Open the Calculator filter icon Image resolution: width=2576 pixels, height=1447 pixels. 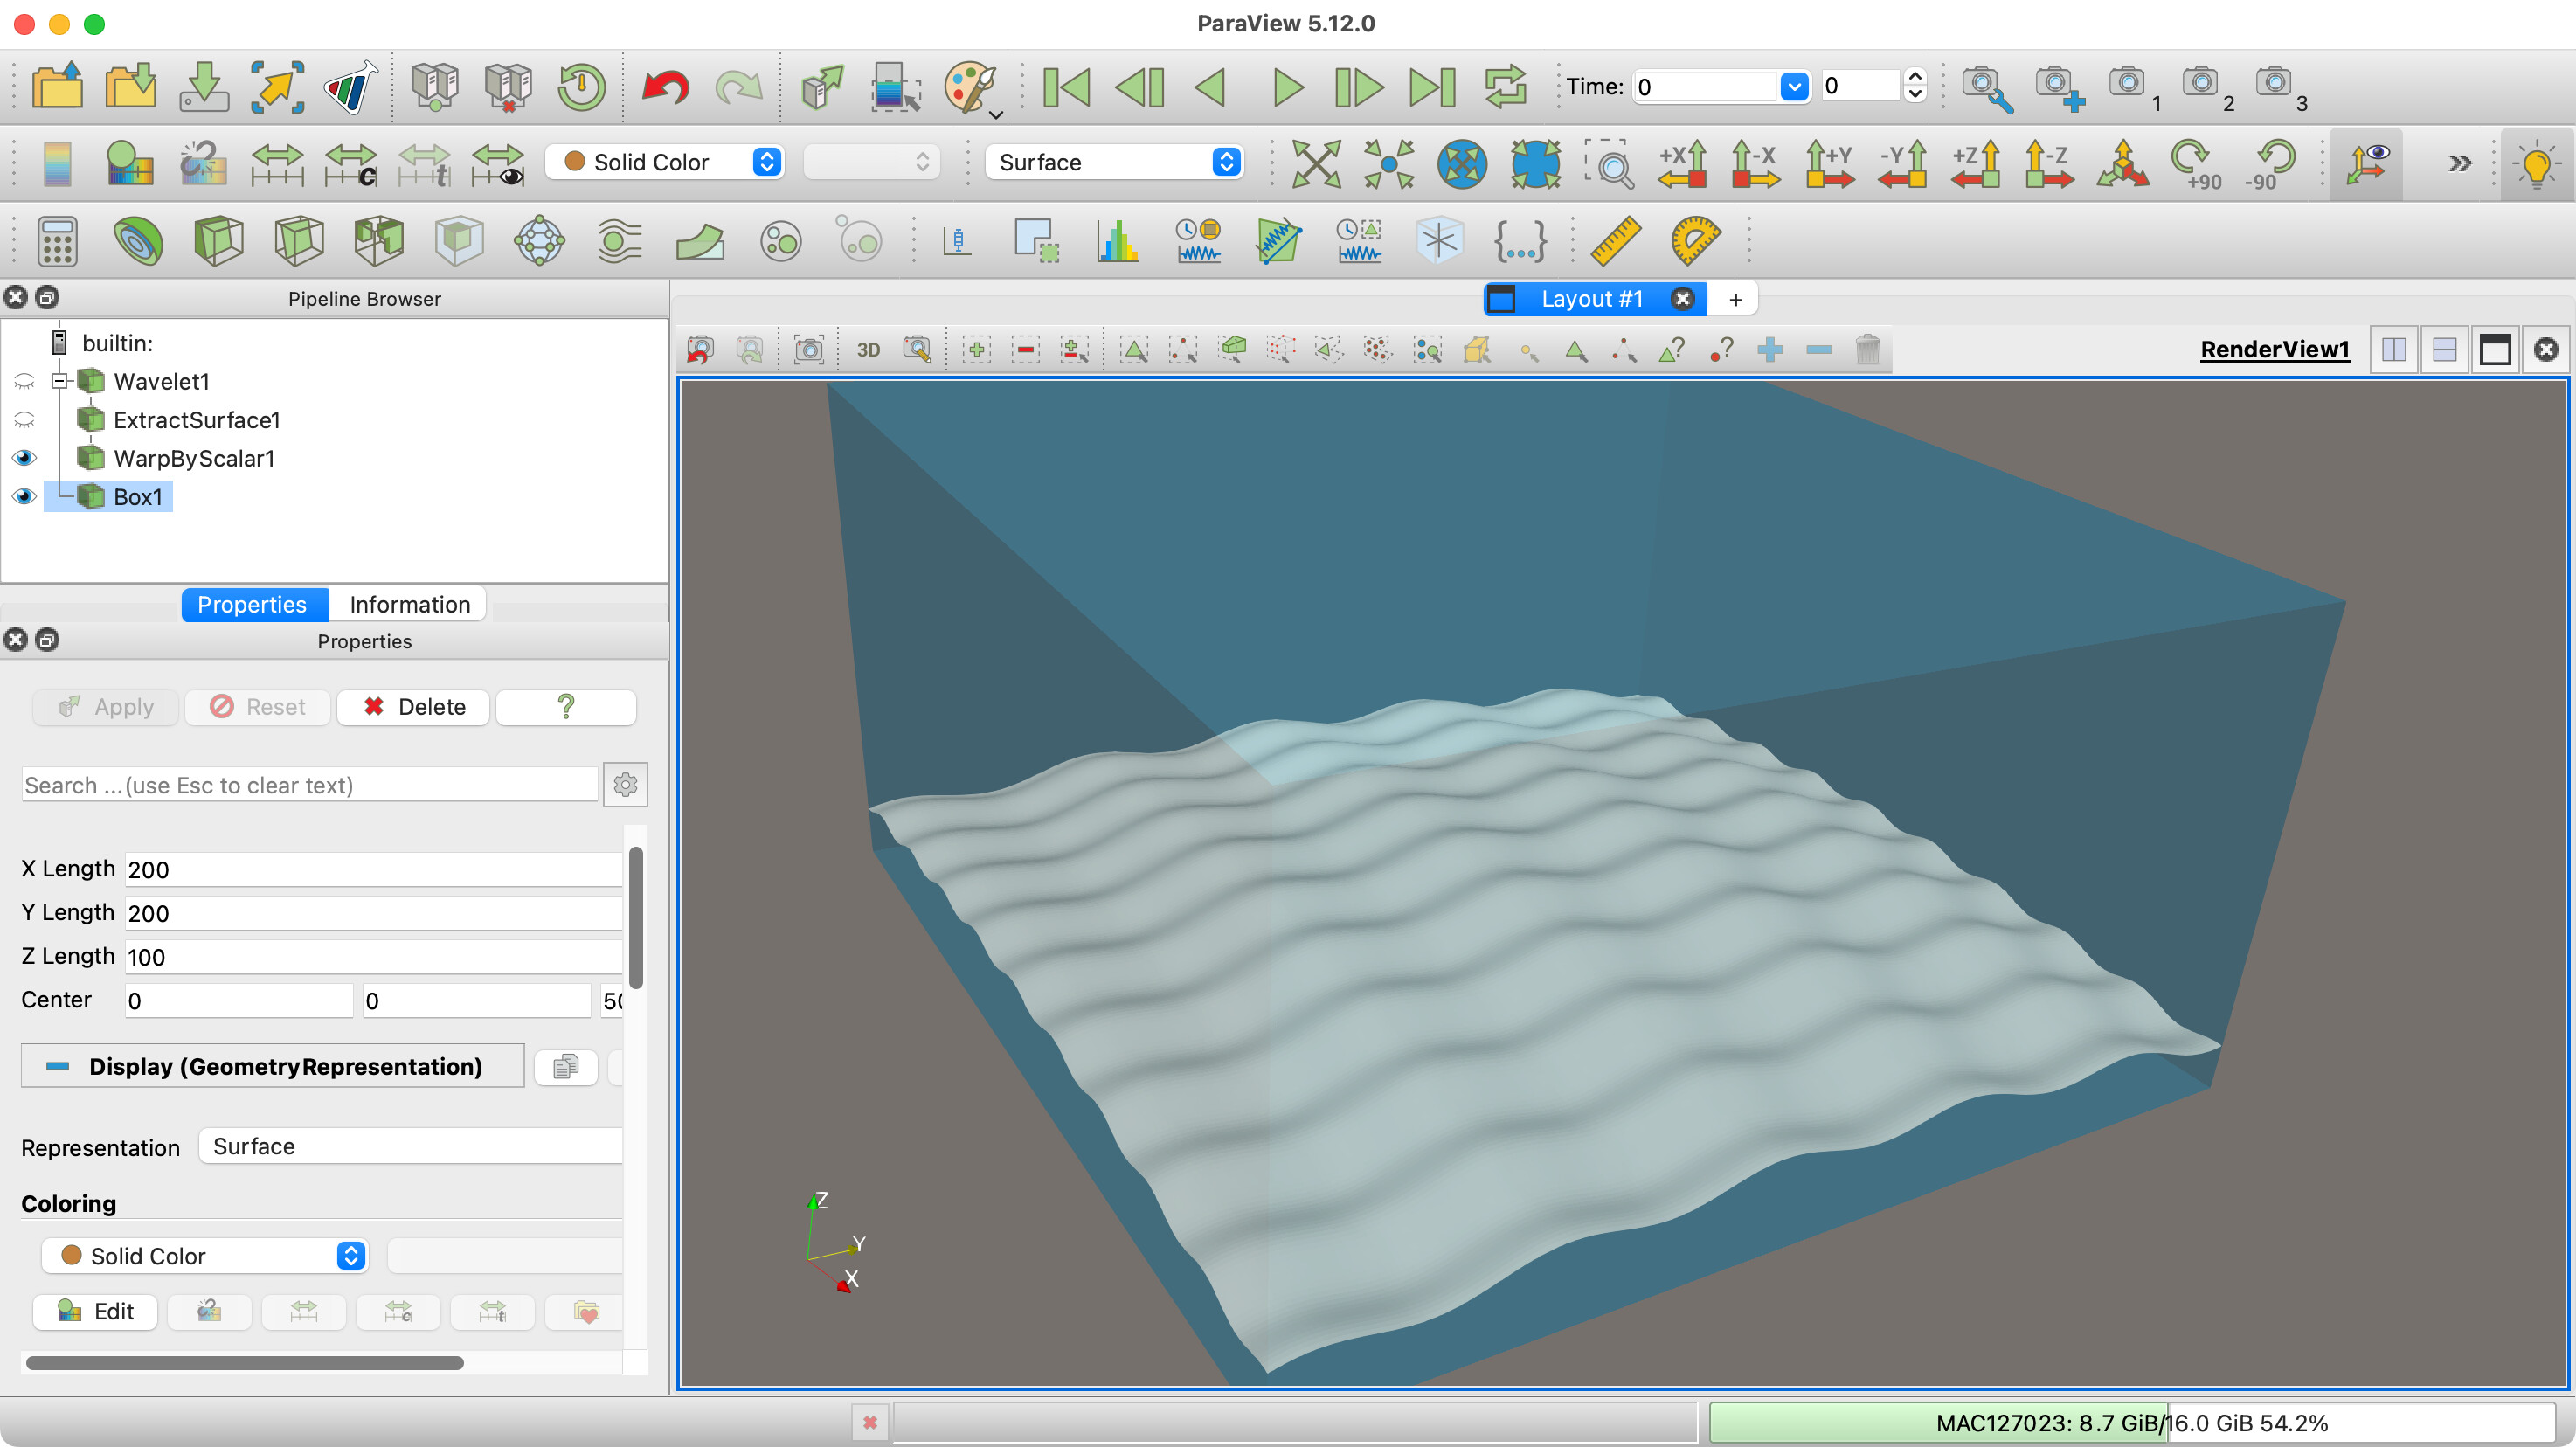click(x=57, y=241)
